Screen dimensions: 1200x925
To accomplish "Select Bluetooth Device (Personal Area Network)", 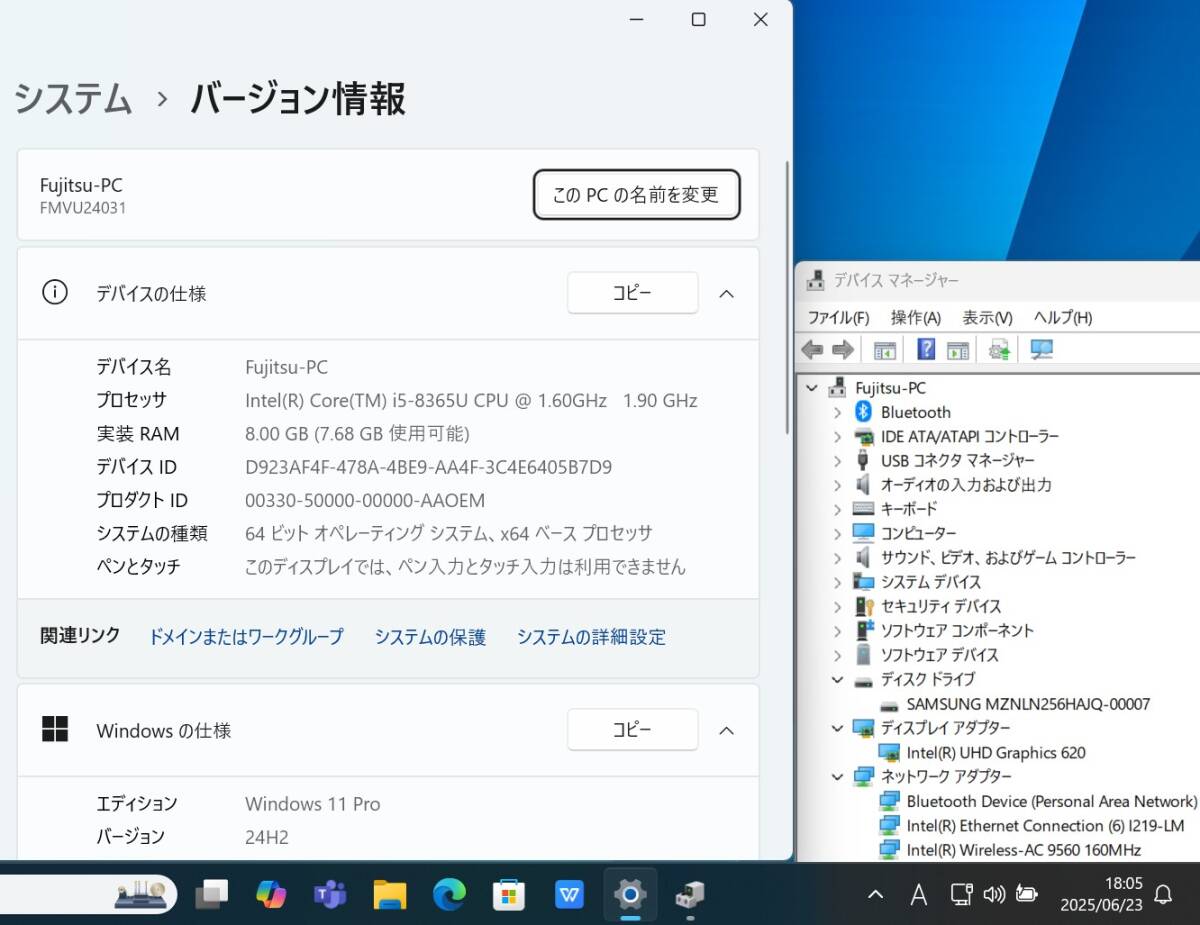I will (x=1037, y=801).
